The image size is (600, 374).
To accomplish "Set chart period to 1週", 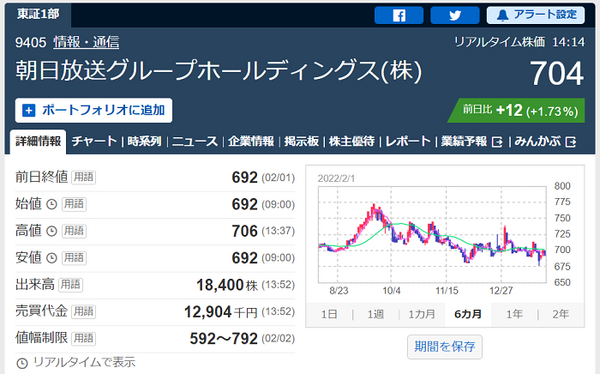I will [376, 314].
